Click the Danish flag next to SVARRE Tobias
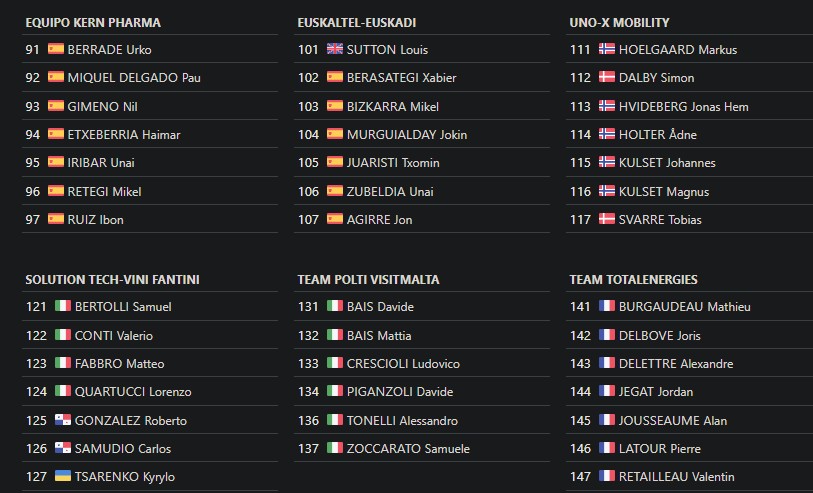Screen dimensions: 813x493 [607, 219]
